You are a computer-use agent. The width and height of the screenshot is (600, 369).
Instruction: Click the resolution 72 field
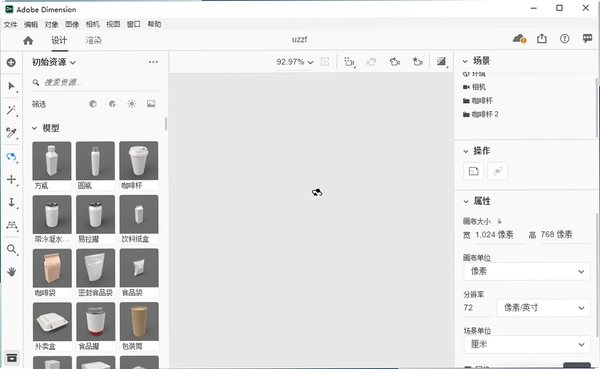pos(477,308)
